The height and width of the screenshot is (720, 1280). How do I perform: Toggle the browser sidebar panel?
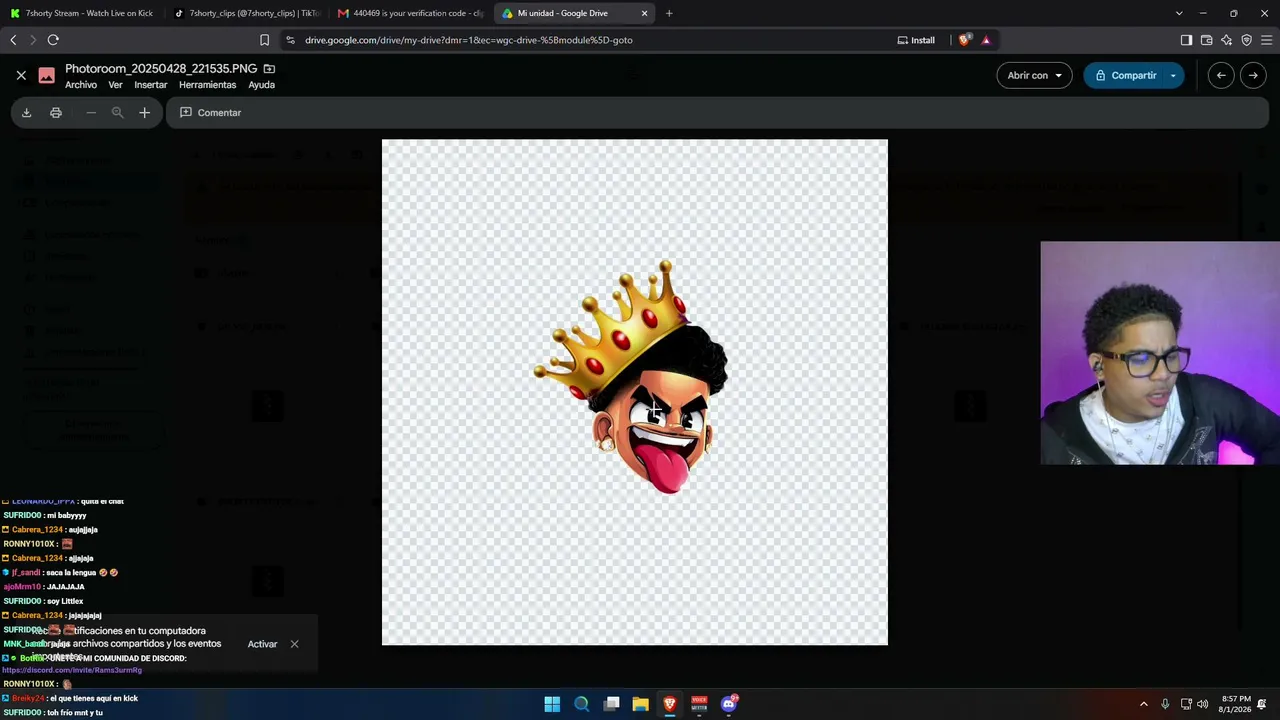(1186, 40)
